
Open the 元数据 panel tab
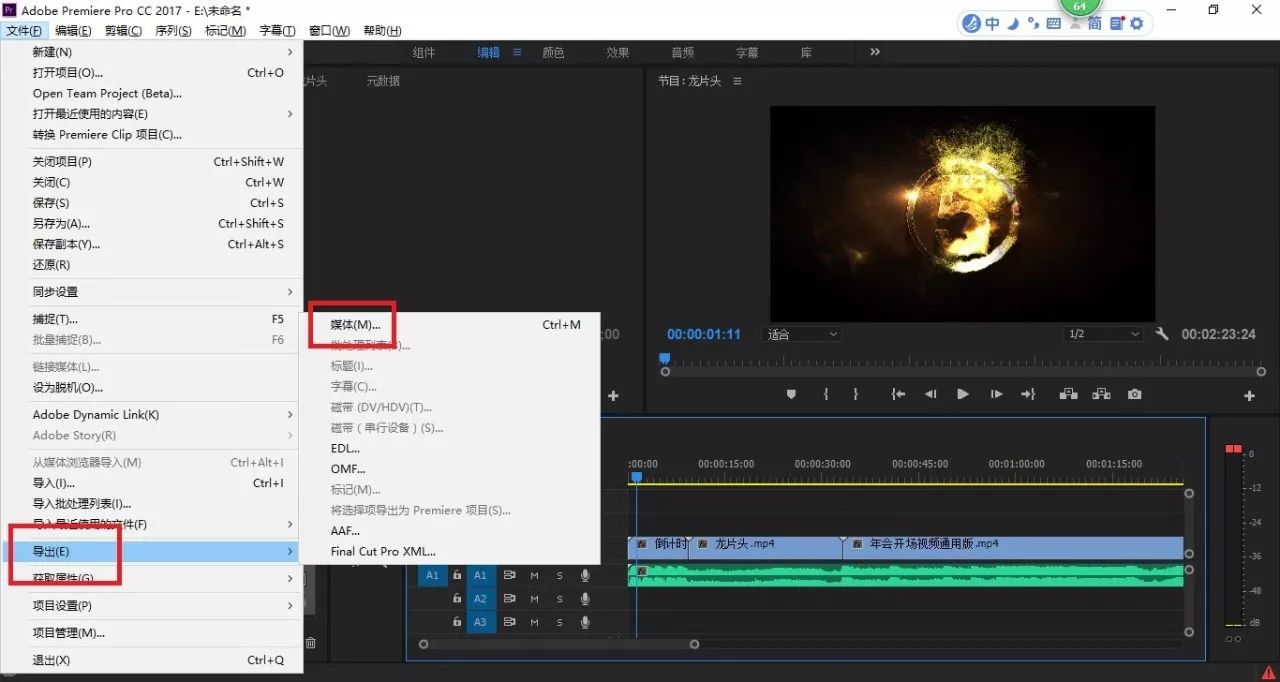pos(383,81)
